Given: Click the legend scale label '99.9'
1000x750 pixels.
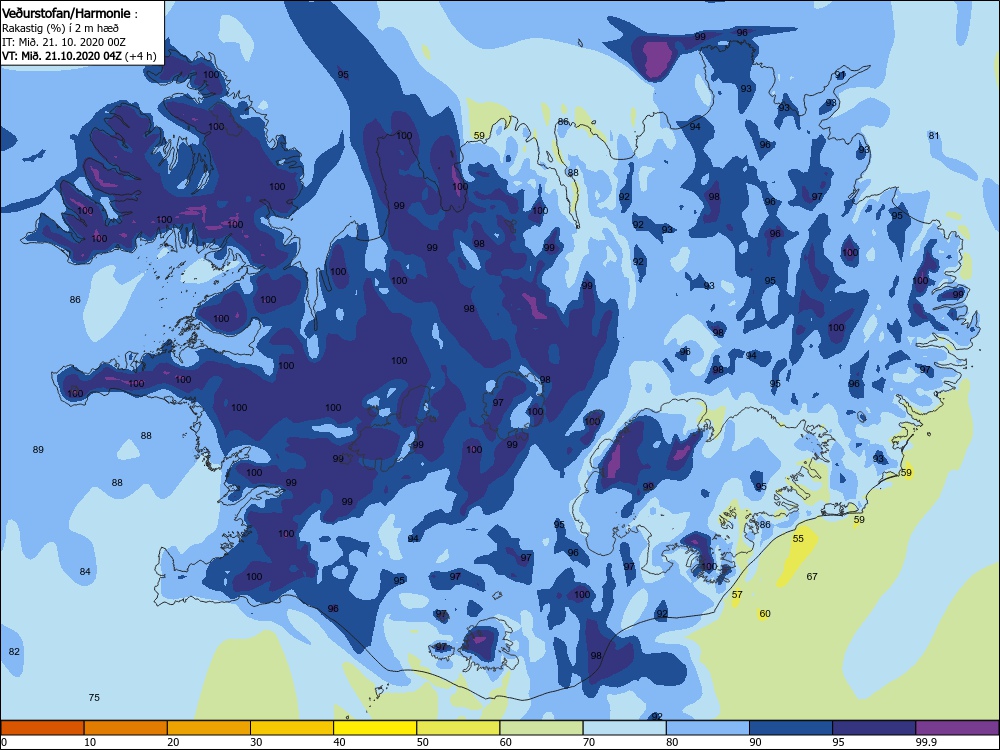Looking at the screenshot, I should 926,742.
